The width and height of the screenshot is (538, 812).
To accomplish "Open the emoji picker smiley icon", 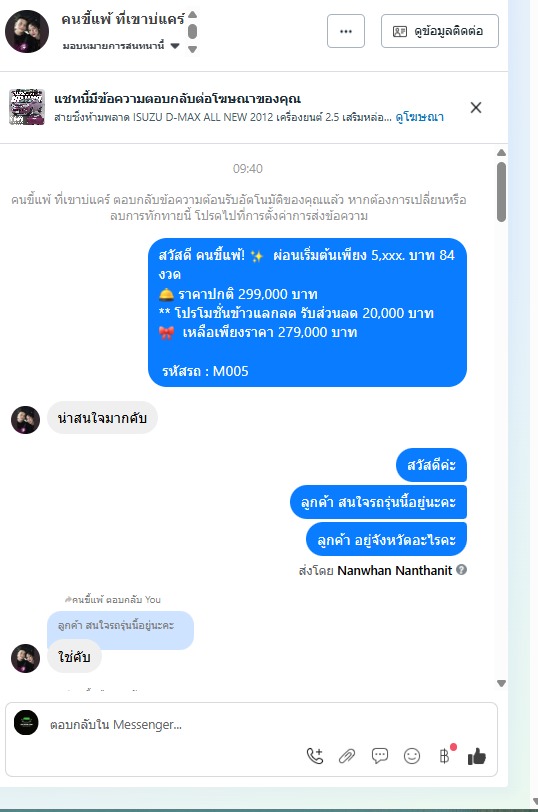I will tap(412, 757).
